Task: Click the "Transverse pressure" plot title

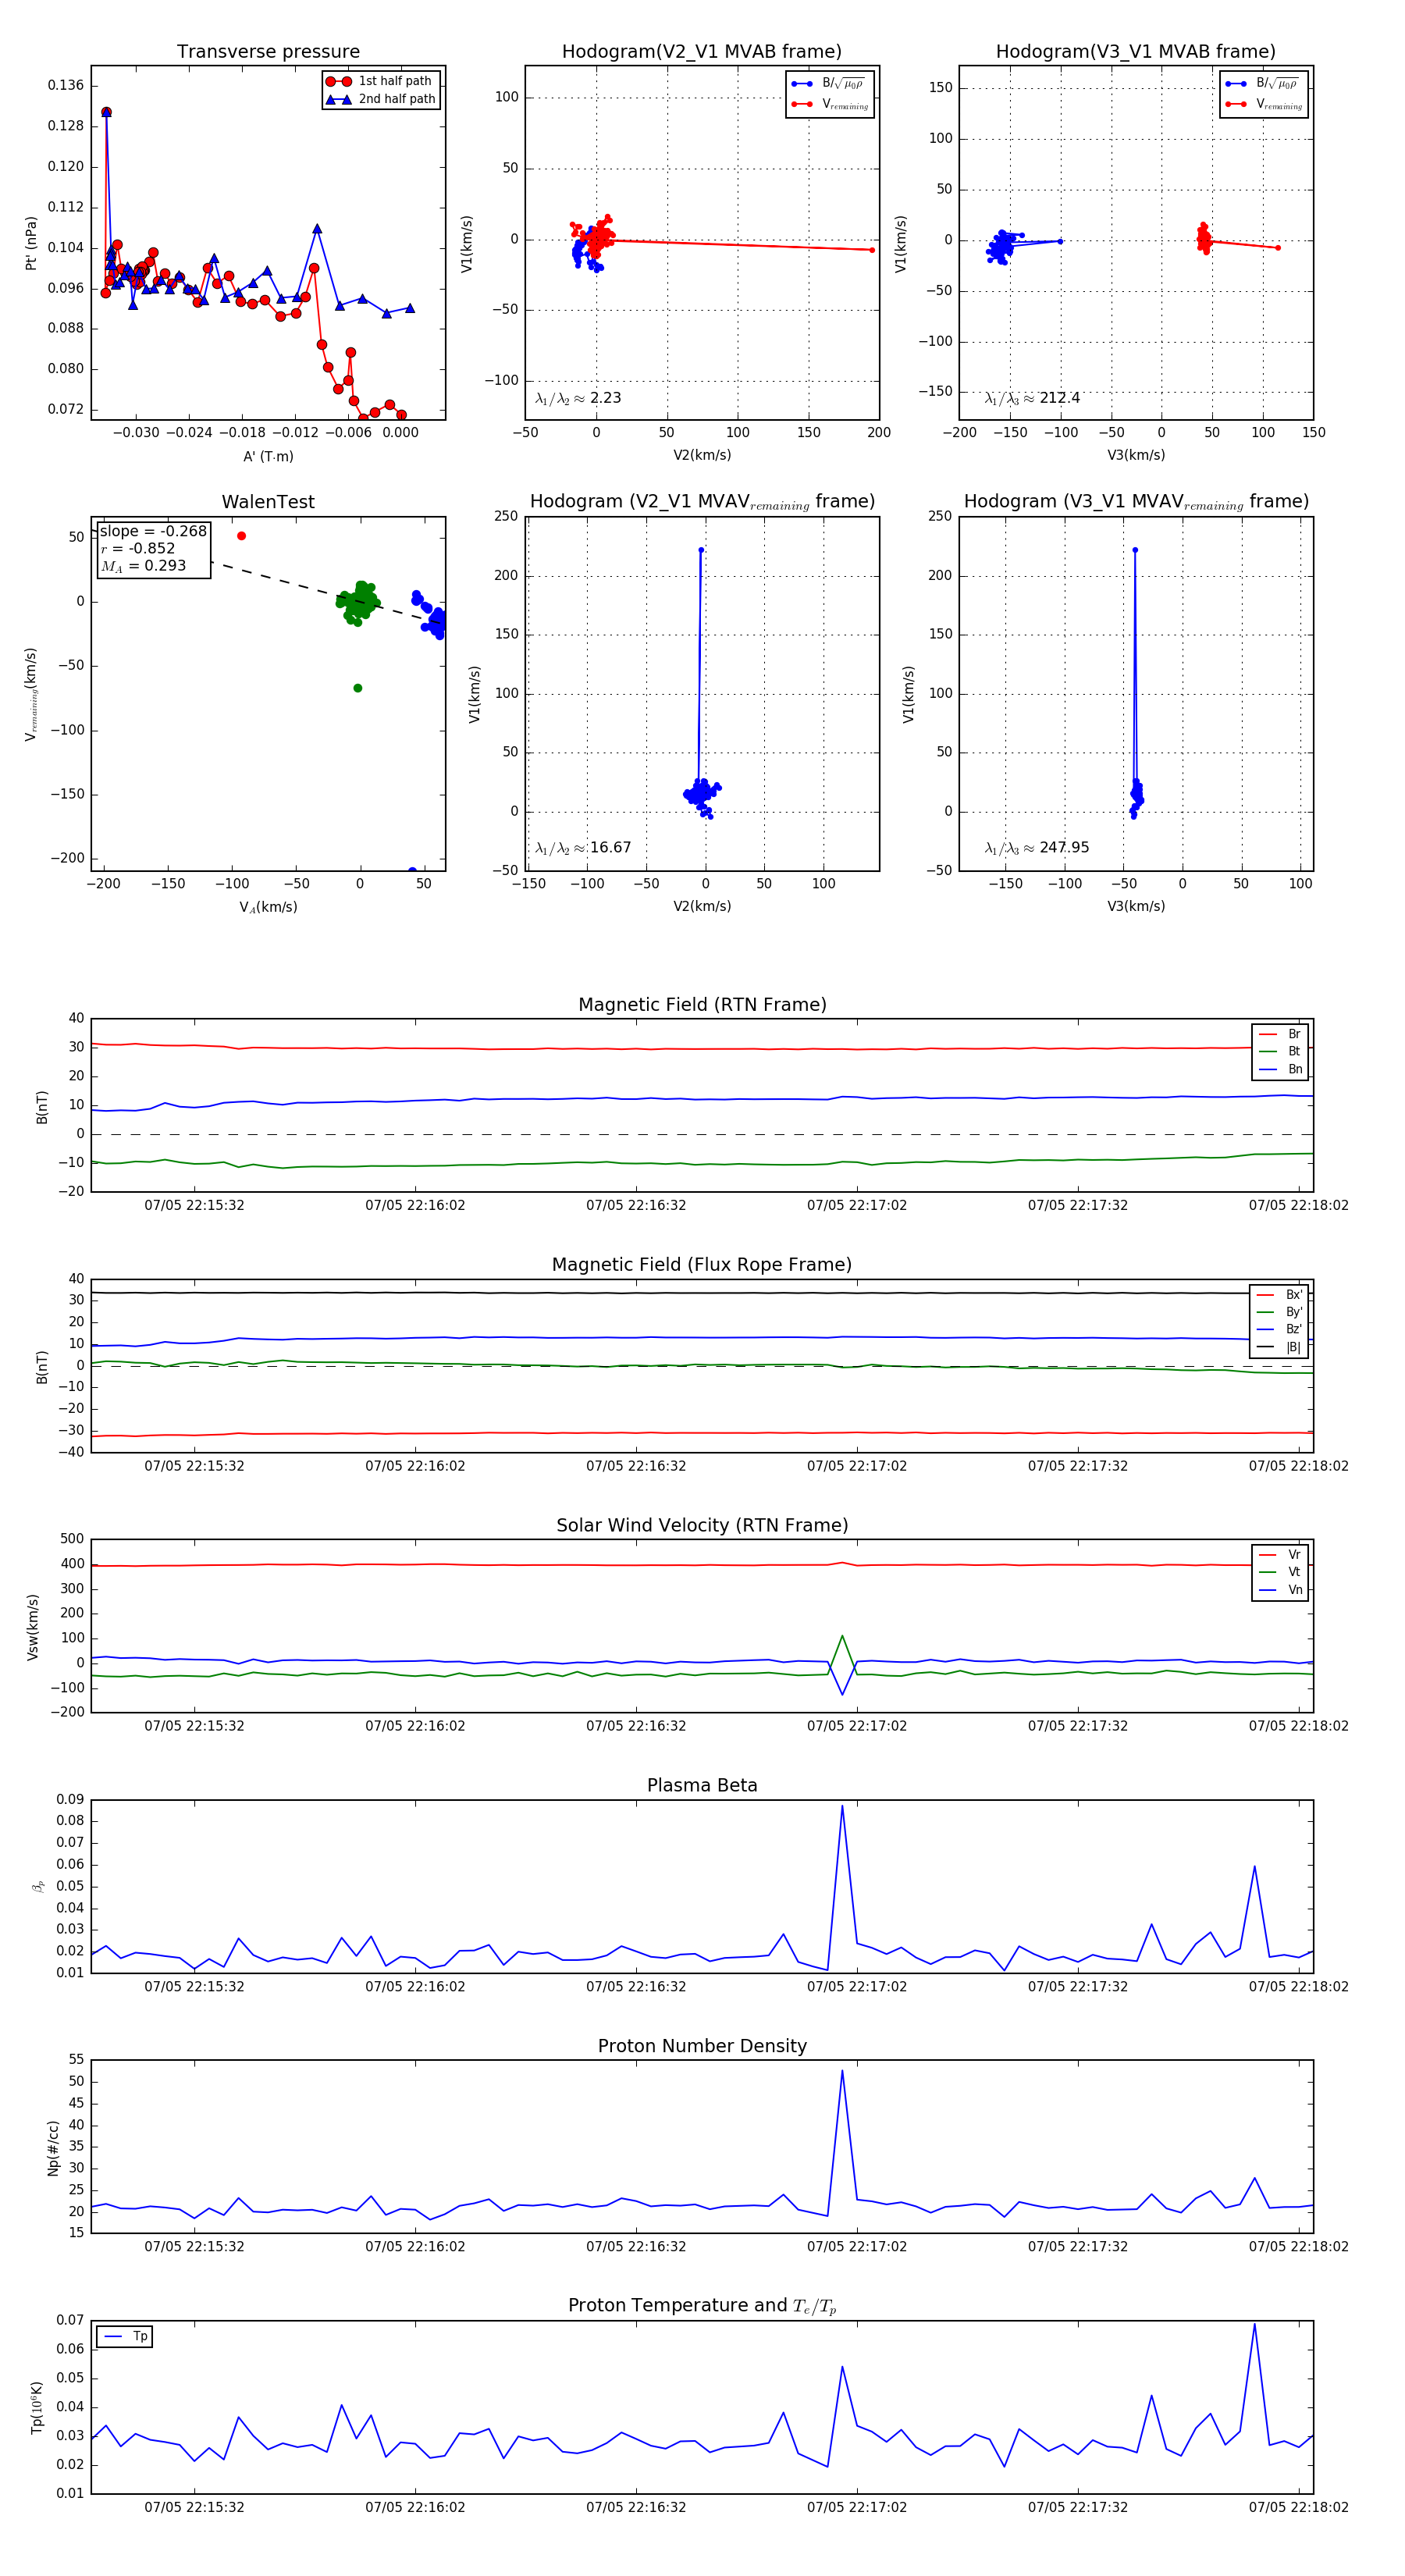Action: pyautogui.click(x=268, y=52)
